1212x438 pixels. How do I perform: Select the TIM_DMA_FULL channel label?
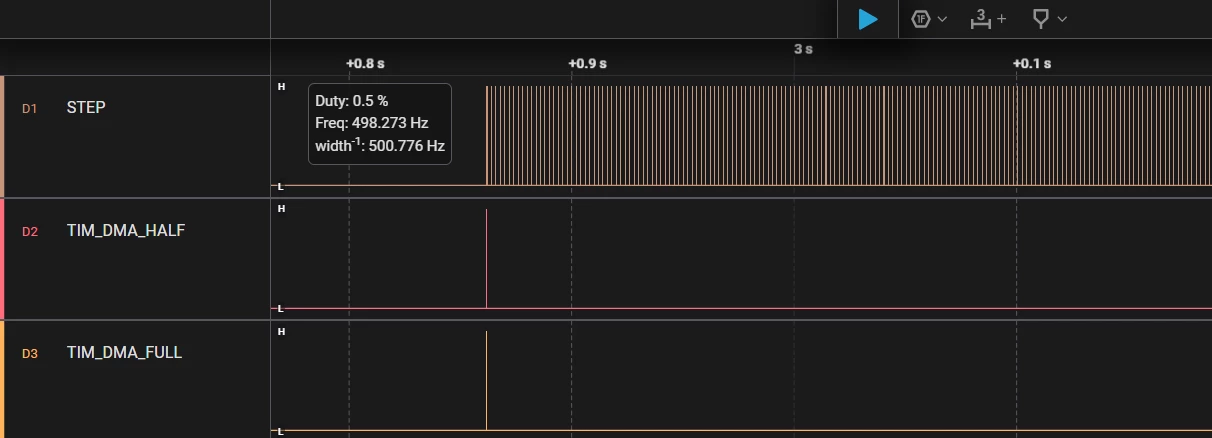pos(124,352)
